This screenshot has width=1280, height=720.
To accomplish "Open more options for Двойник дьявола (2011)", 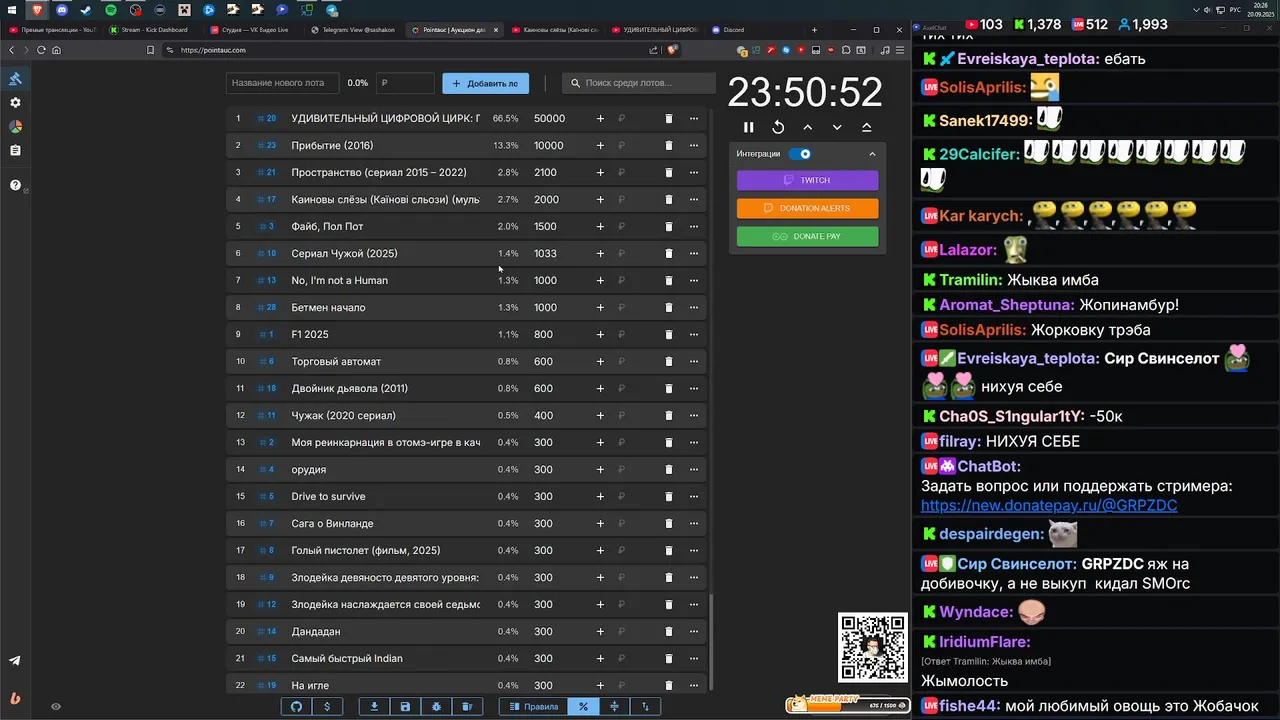I will (694, 388).
